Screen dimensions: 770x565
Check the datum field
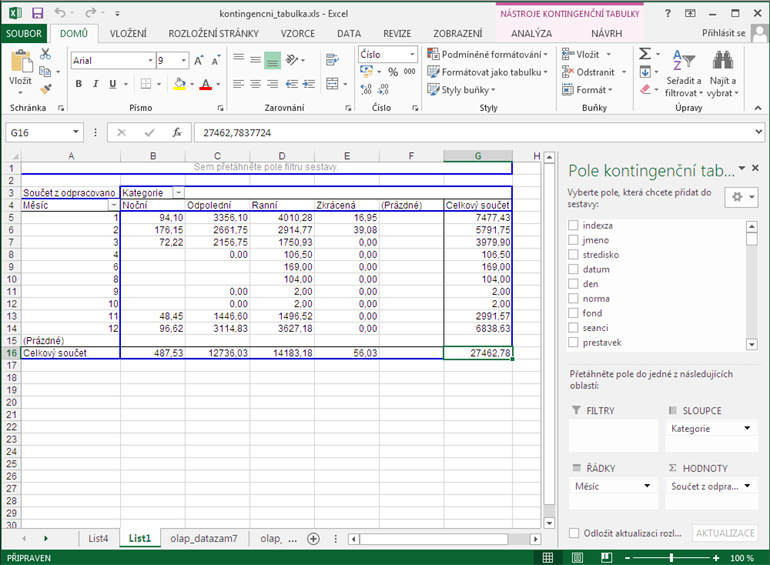tap(573, 269)
